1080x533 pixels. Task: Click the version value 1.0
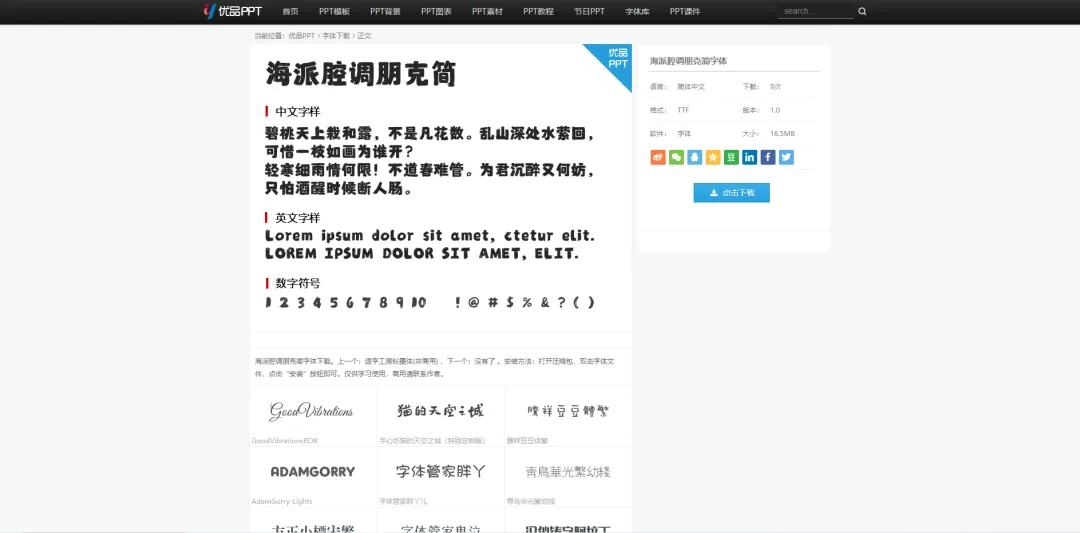click(775, 110)
